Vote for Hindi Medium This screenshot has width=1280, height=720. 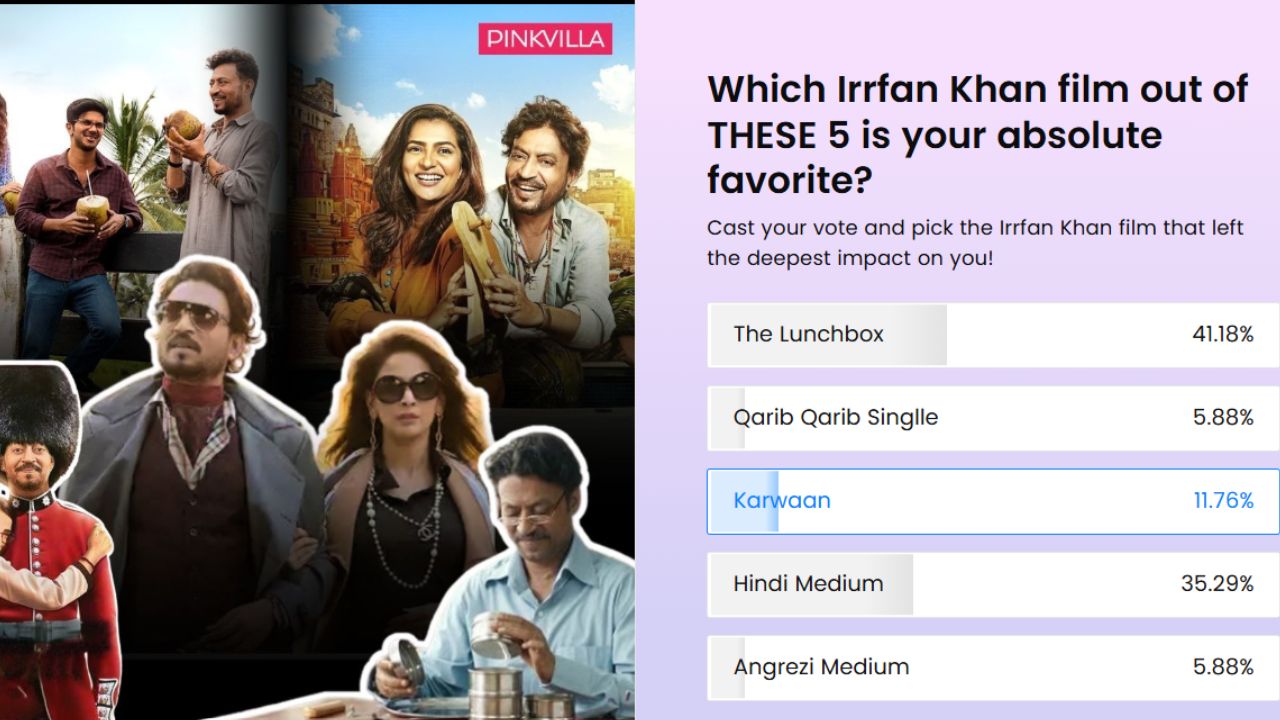[993, 584]
